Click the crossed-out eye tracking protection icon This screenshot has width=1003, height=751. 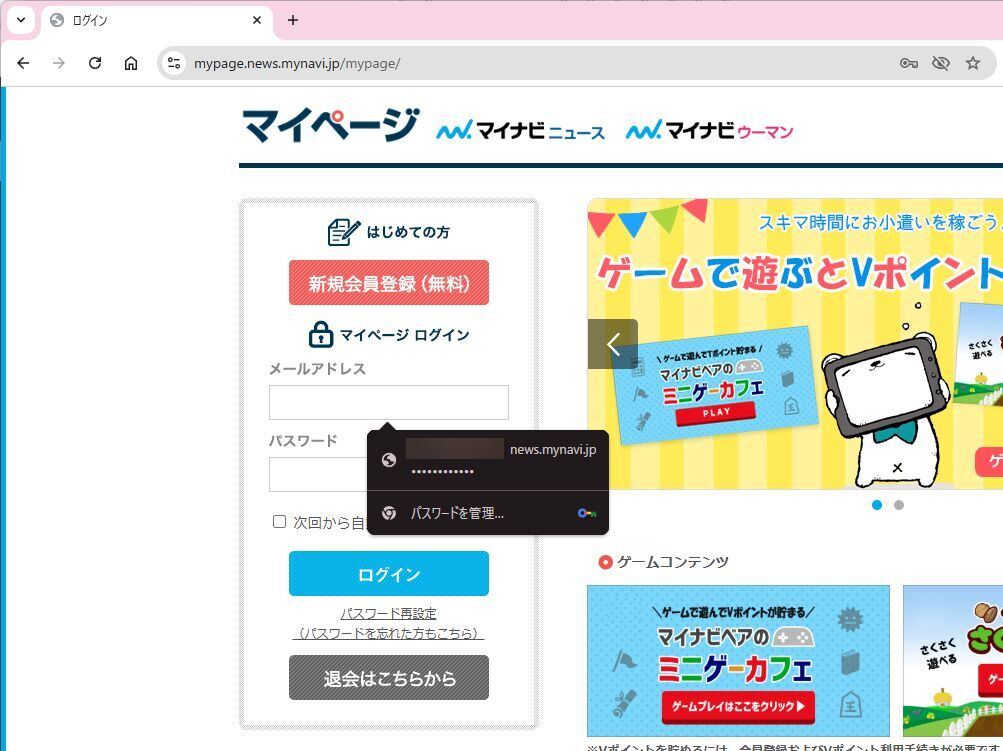(x=940, y=63)
